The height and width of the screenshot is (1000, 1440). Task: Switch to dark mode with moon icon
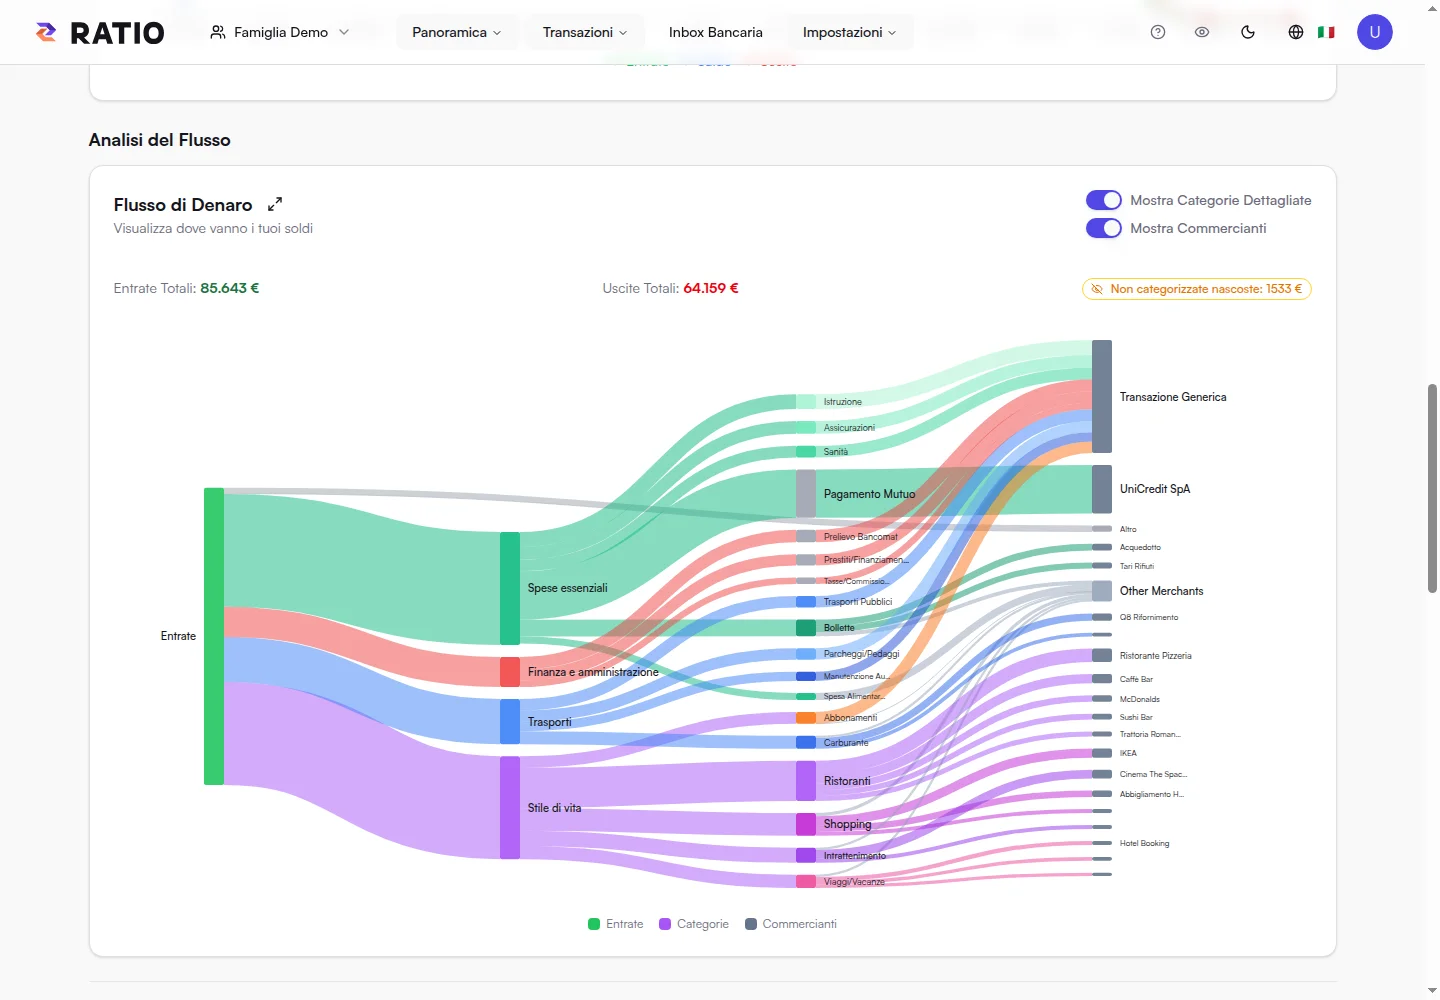click(x=1248, y=32)
